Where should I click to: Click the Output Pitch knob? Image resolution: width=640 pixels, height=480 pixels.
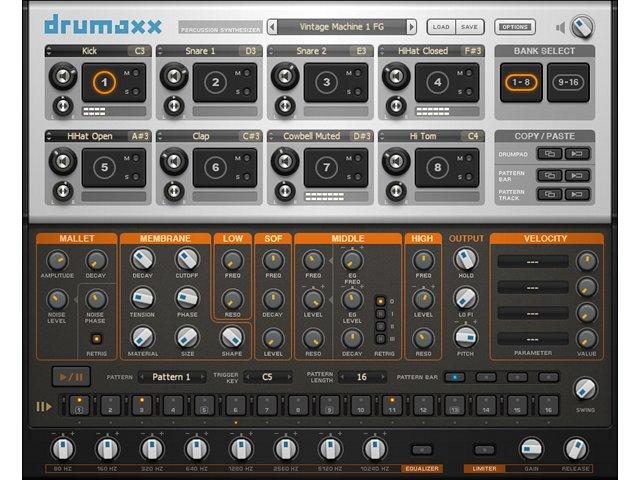(465, 337)
